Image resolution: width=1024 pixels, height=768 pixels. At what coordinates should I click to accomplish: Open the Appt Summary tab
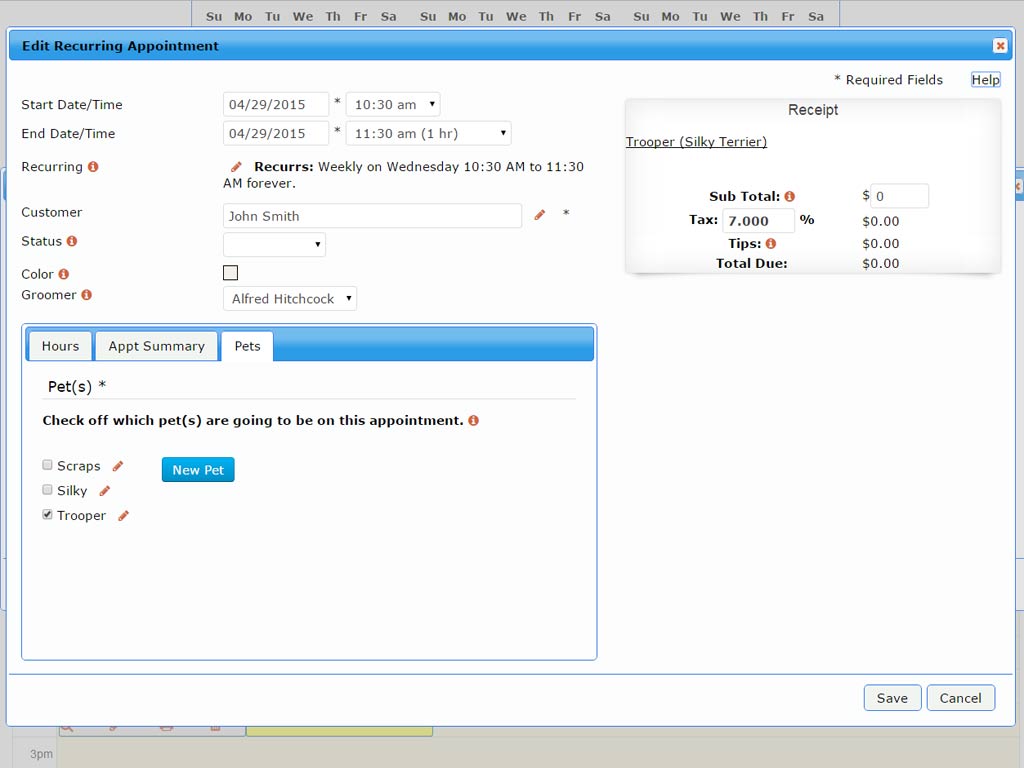tap(156, 346)
